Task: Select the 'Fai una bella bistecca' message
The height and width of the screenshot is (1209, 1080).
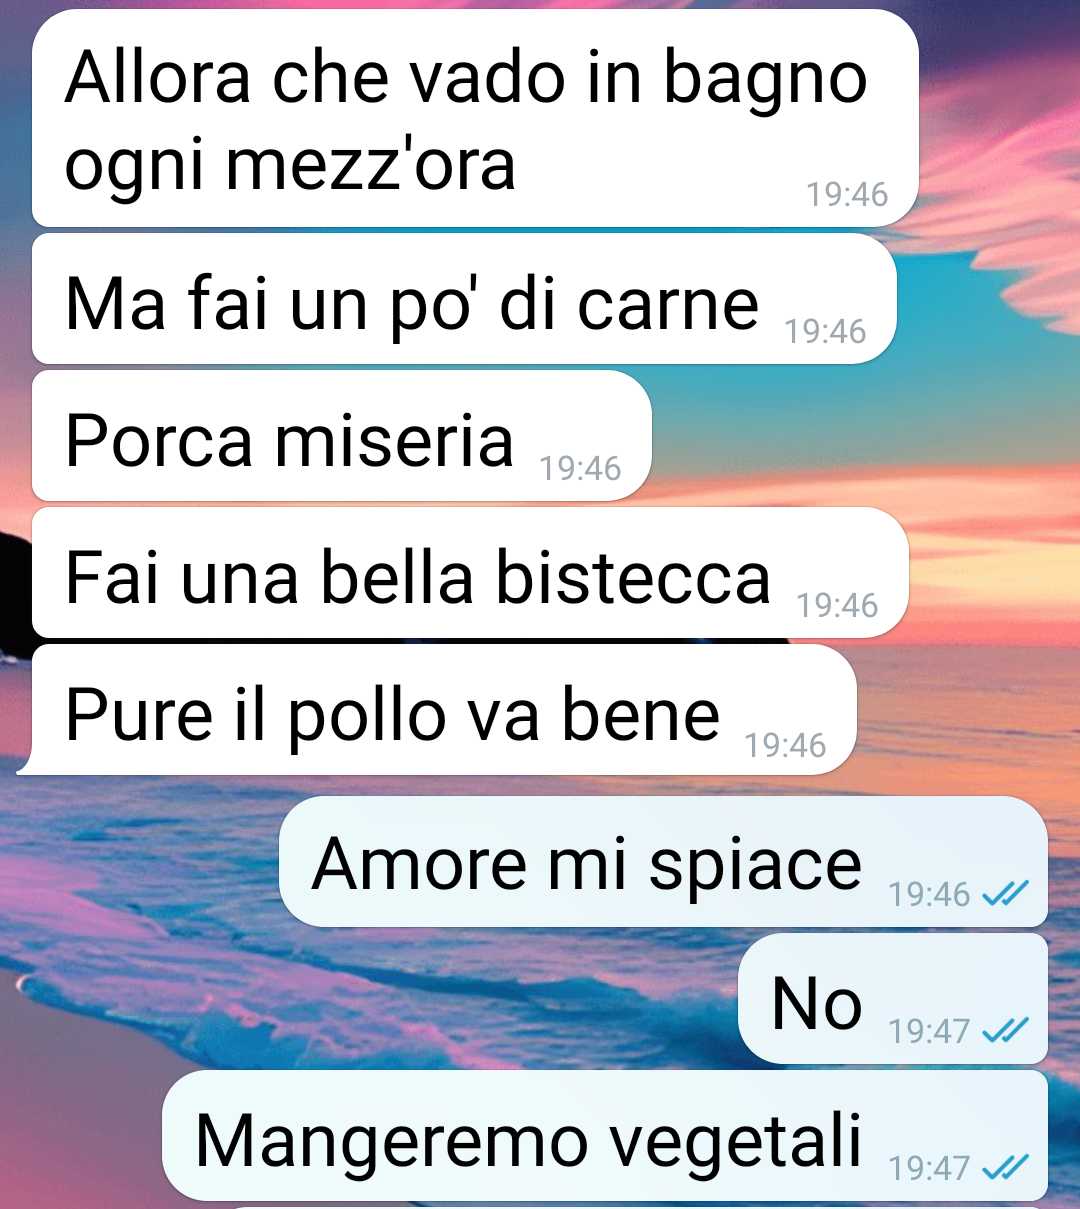Action: coord(470,573)
